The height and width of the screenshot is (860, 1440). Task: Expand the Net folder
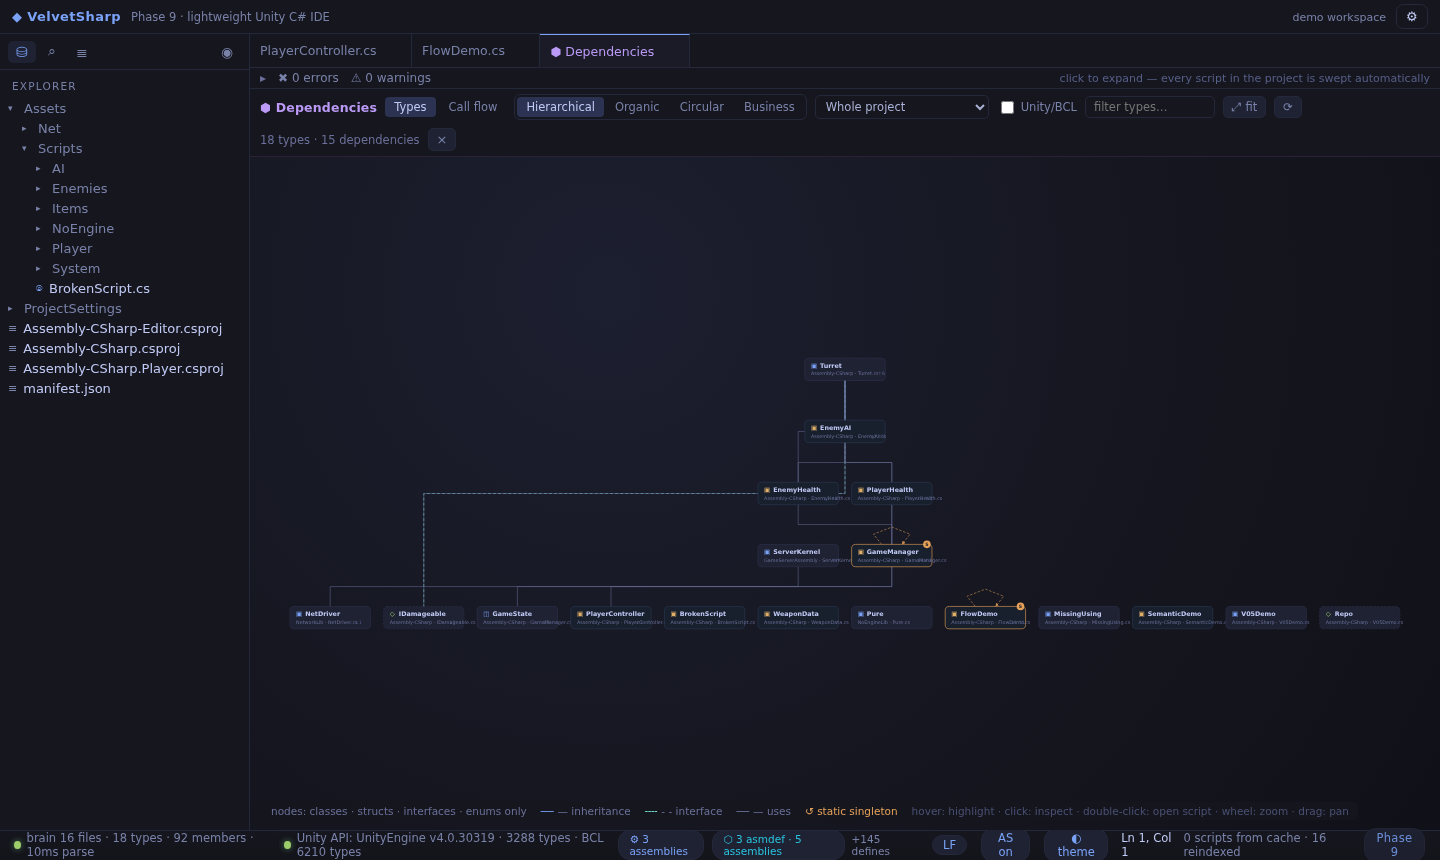tap(24, 129)
